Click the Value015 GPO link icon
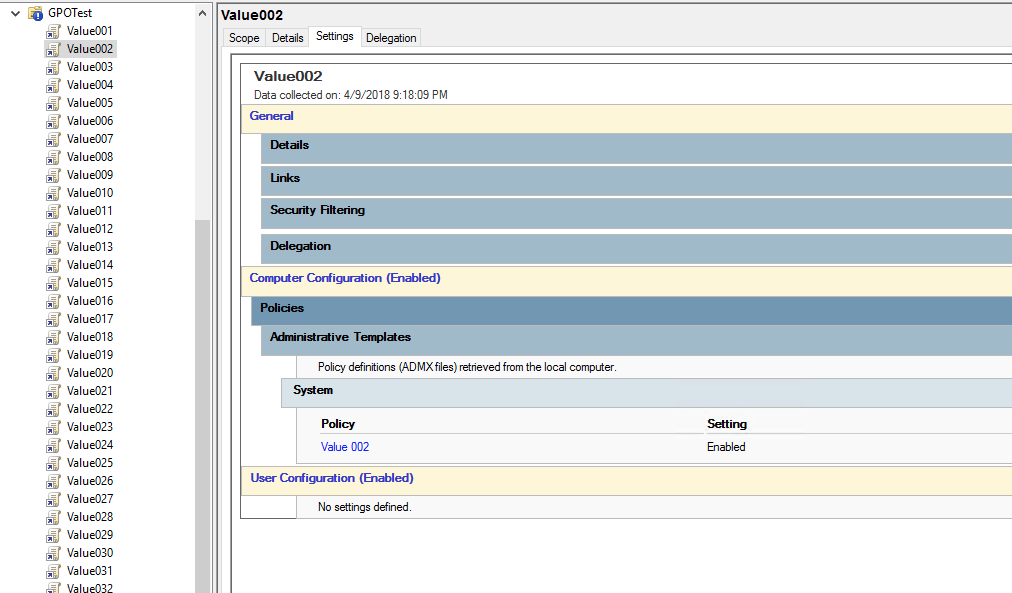The width and height of the screenshot is (1012, 593). 54,283
